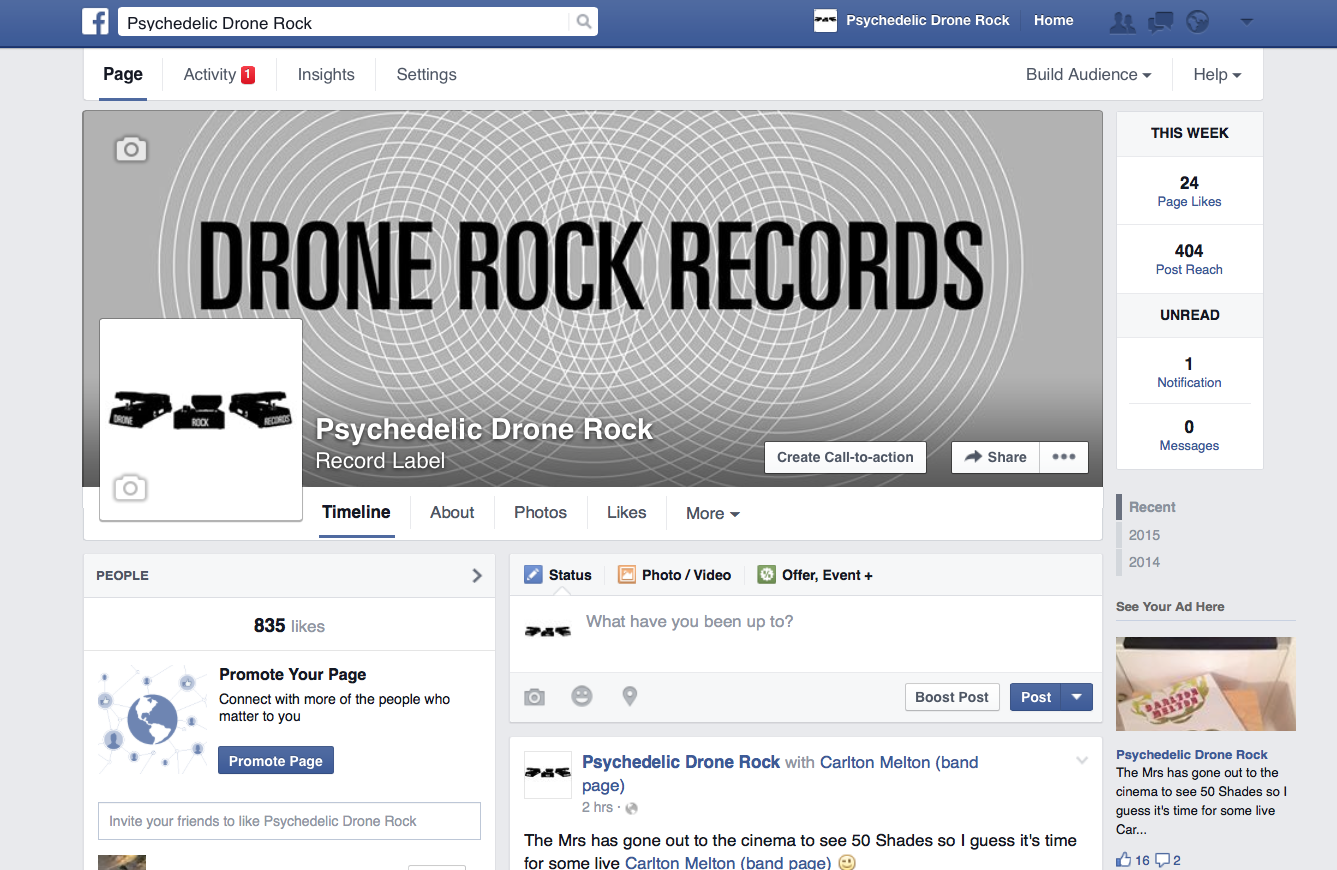Open the post options chevron

click(1081, 761)
